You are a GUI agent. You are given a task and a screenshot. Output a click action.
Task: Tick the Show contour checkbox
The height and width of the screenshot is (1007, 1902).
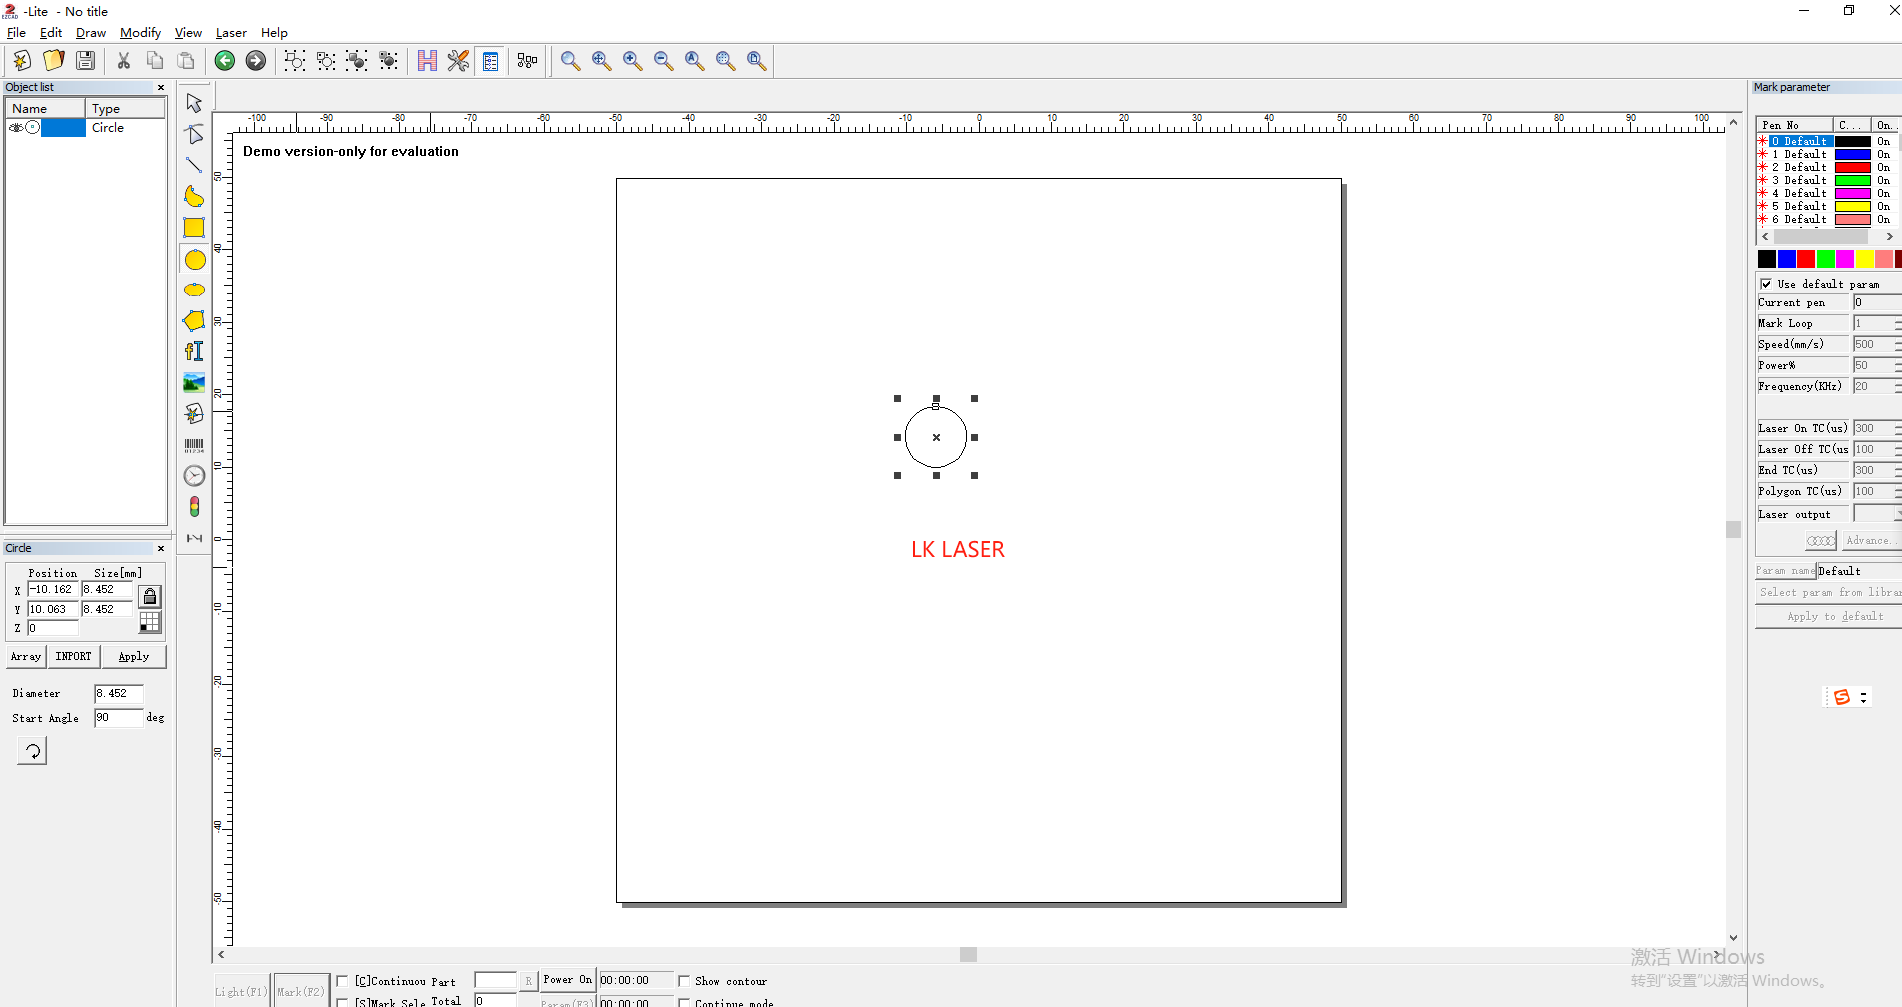coord(684,981)
